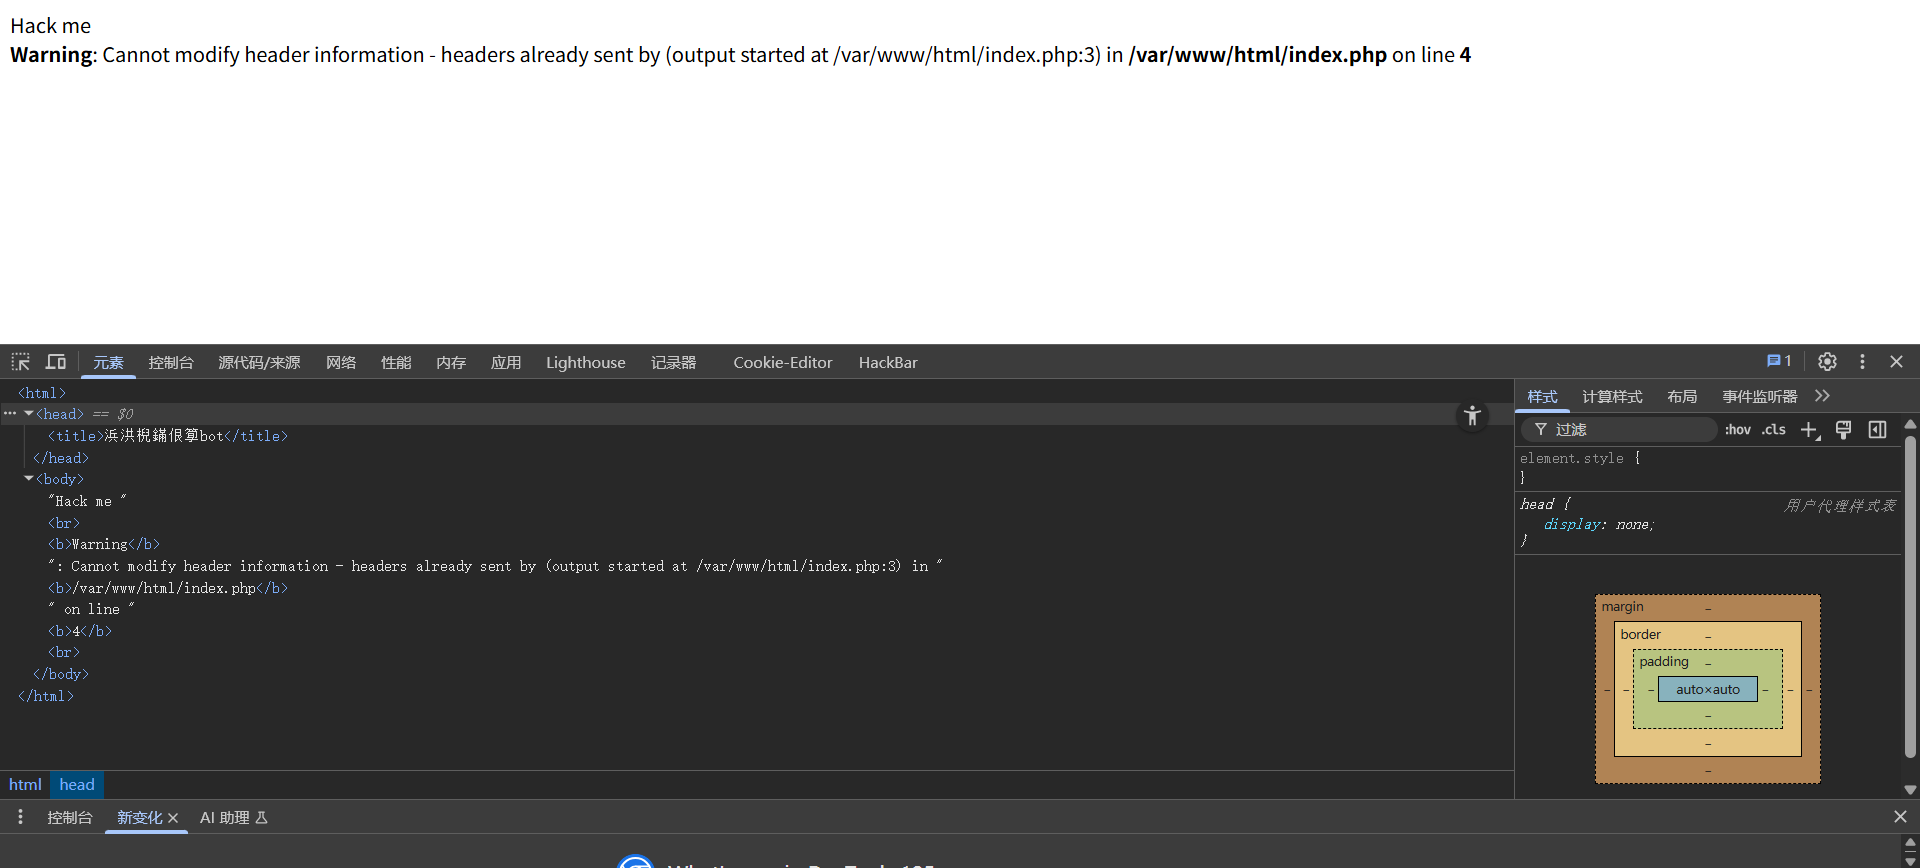Open the head node actions ellipsis
The image size is (1920, 868).
(x=10, y=413)
